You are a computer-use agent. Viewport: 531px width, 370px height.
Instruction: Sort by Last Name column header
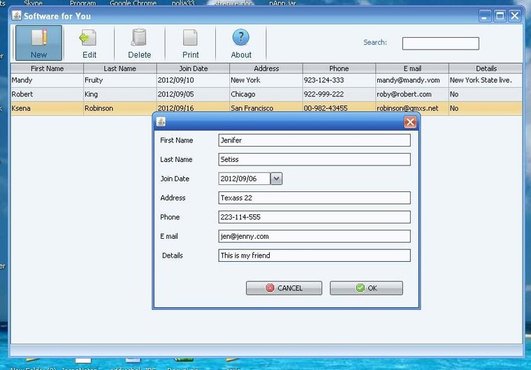(120, 68)
